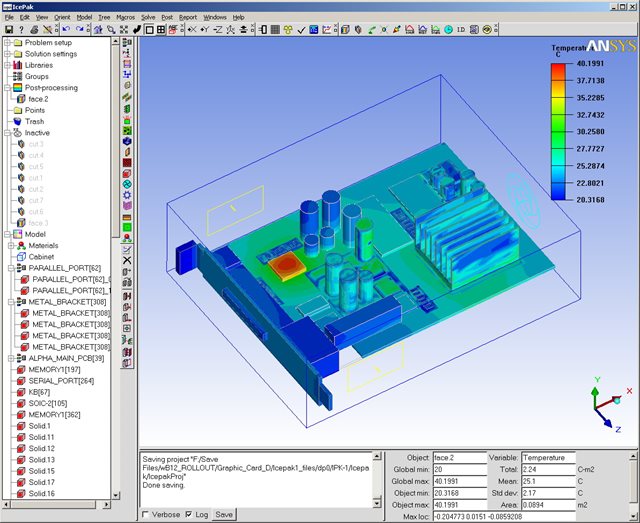Select MEMORY1[197] in the model tree

[54, 369]
